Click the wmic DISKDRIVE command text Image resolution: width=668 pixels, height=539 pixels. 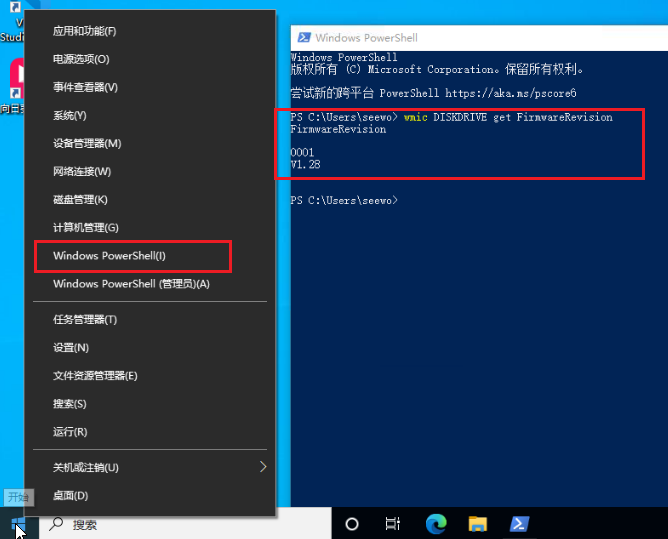508,117
